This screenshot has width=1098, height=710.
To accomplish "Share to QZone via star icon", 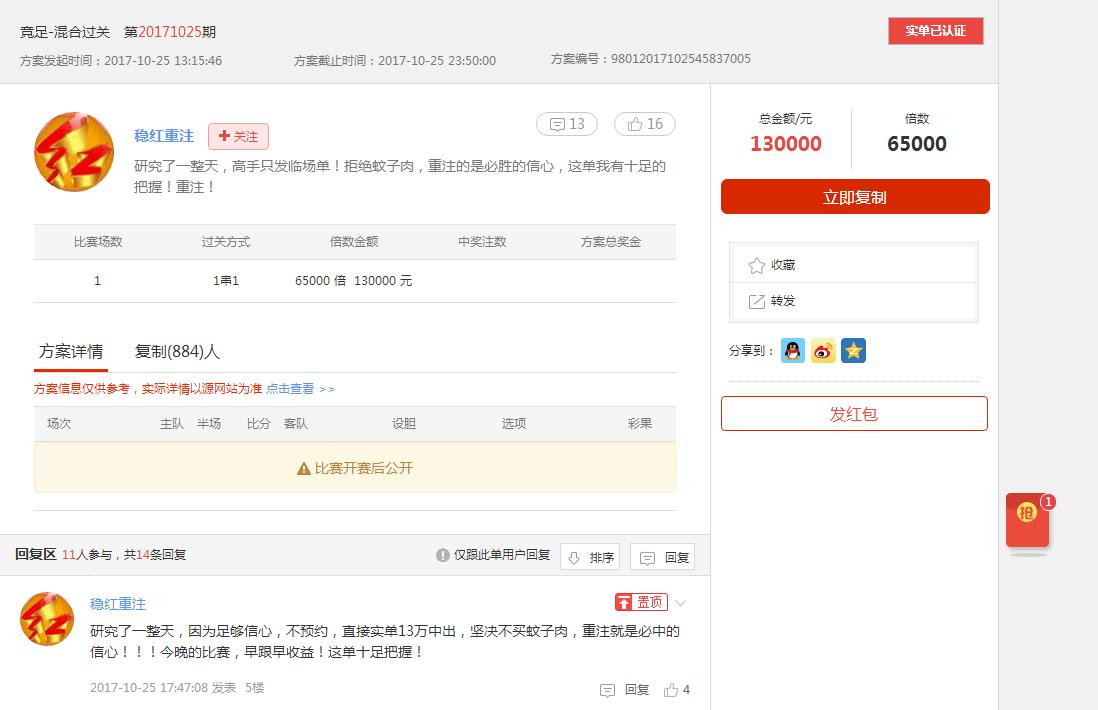I will click(853, 351).
